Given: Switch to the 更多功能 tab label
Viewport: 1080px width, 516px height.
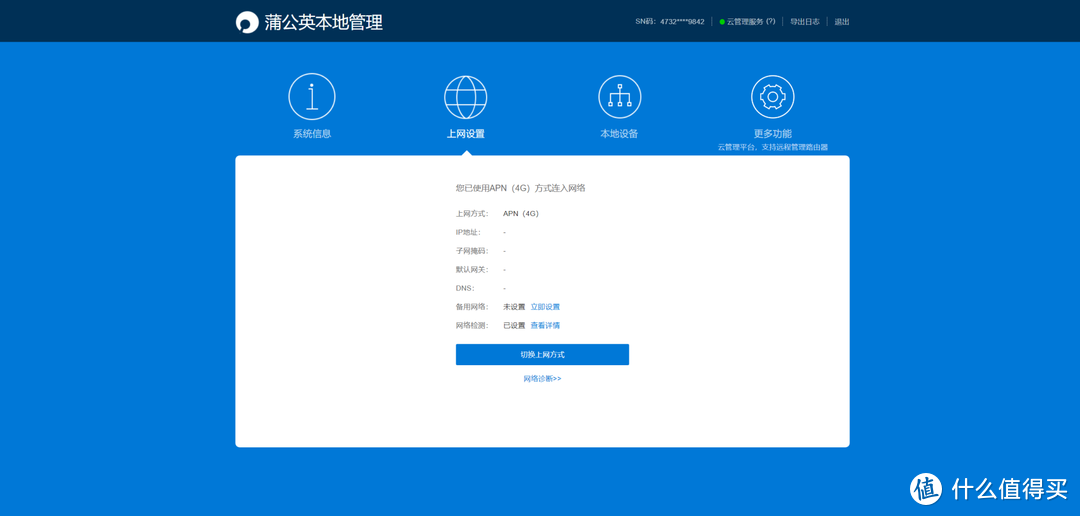Looking at the screenshot, I should (x=772, y=134).
